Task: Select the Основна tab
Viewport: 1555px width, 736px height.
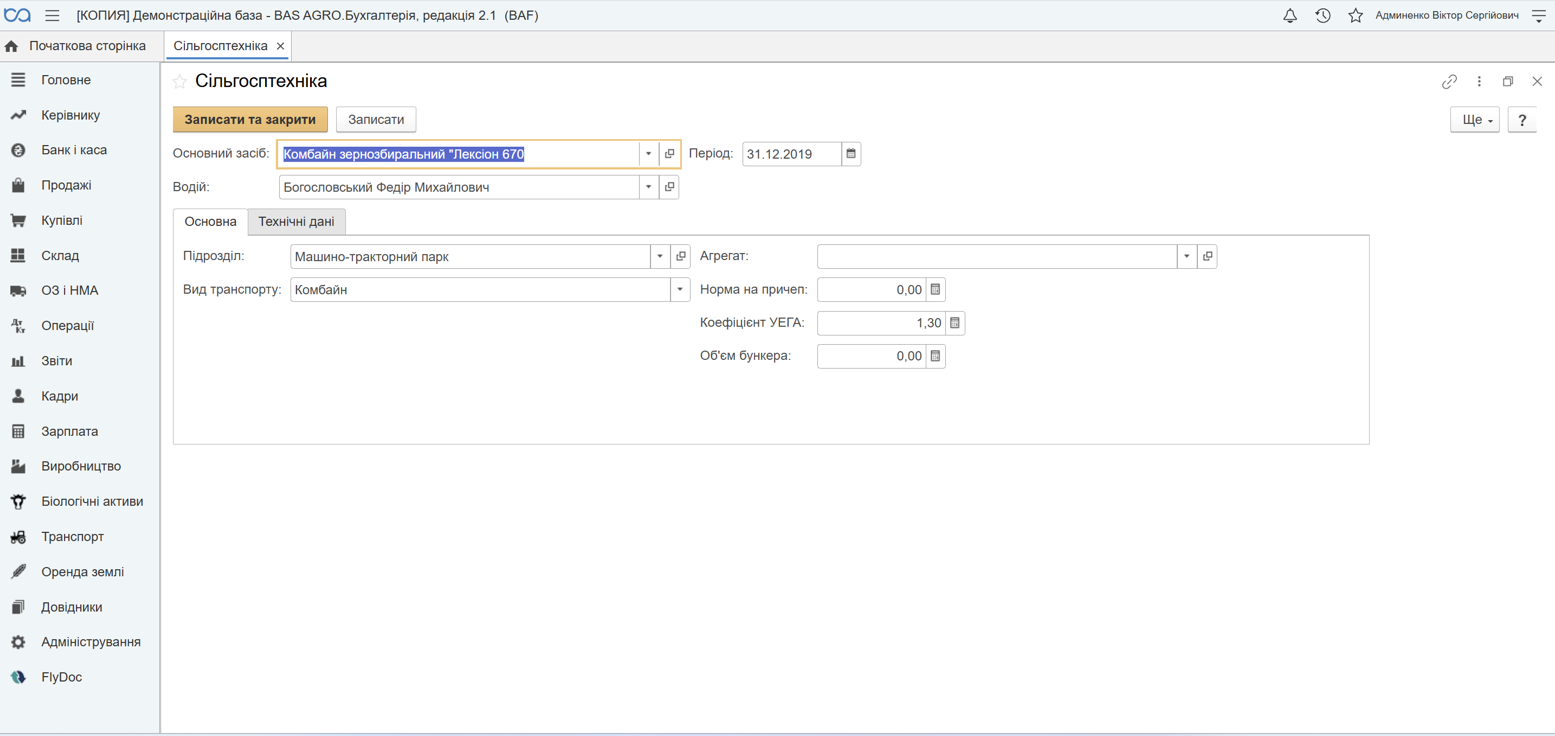Action: [210, 222]
